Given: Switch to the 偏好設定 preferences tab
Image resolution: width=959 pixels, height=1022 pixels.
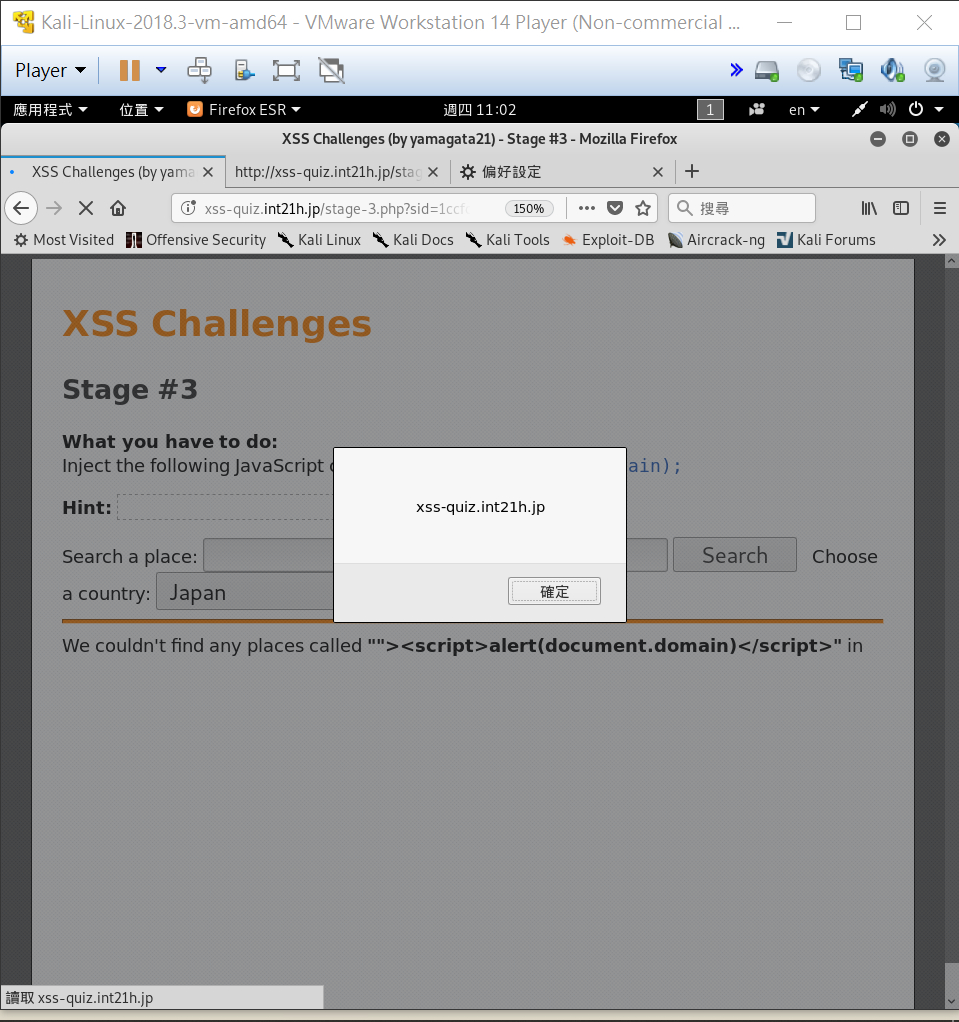Looking at the screenshot, I should click(x=511, y=172).
